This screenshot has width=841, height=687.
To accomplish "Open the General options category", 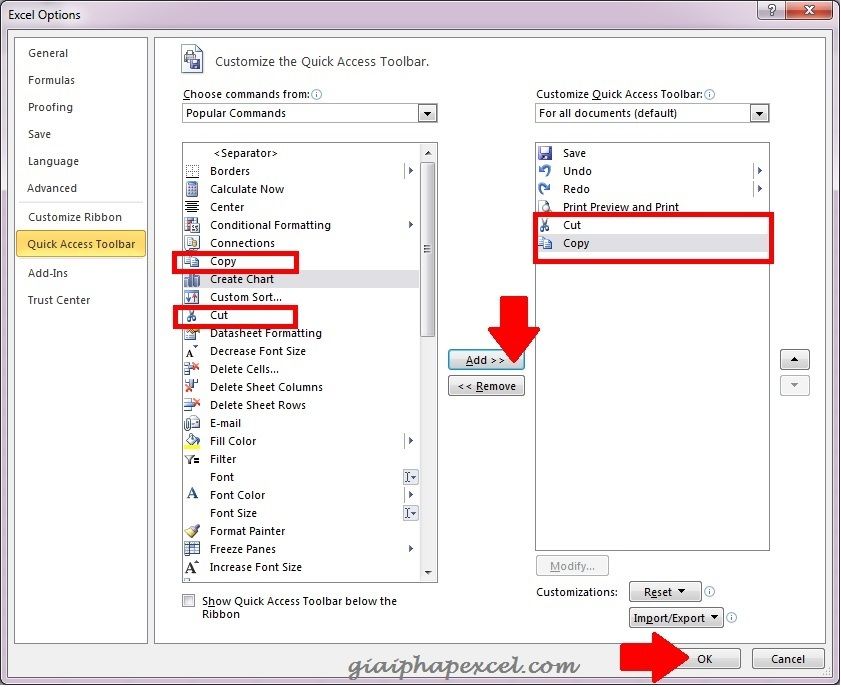I will pos(48,53).
